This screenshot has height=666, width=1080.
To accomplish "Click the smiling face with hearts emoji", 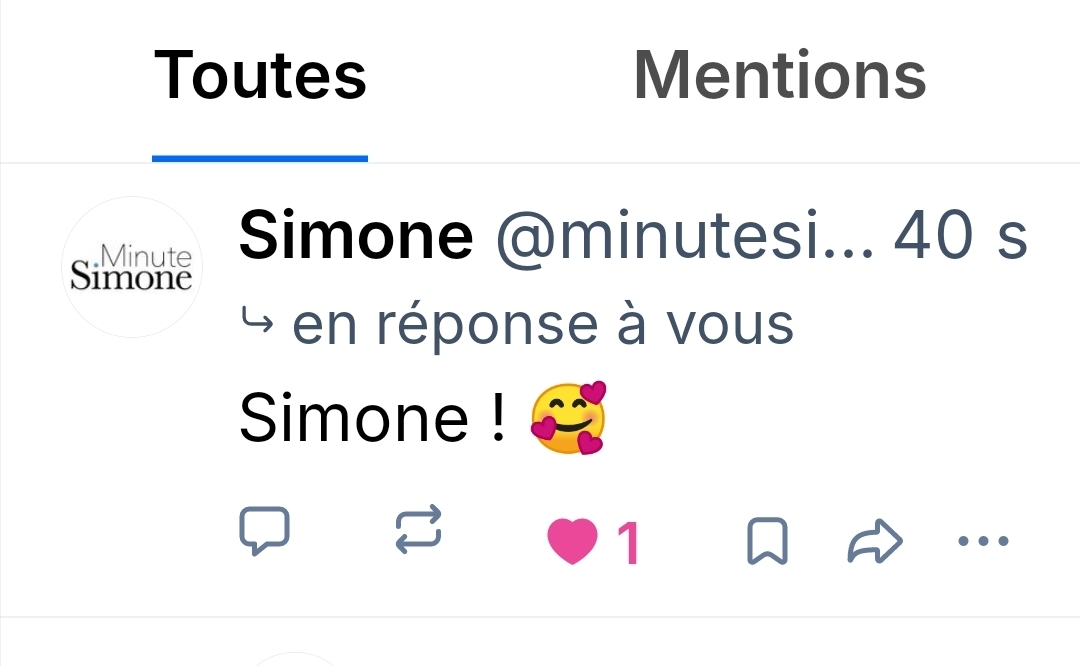I will [x=568, y=417].
